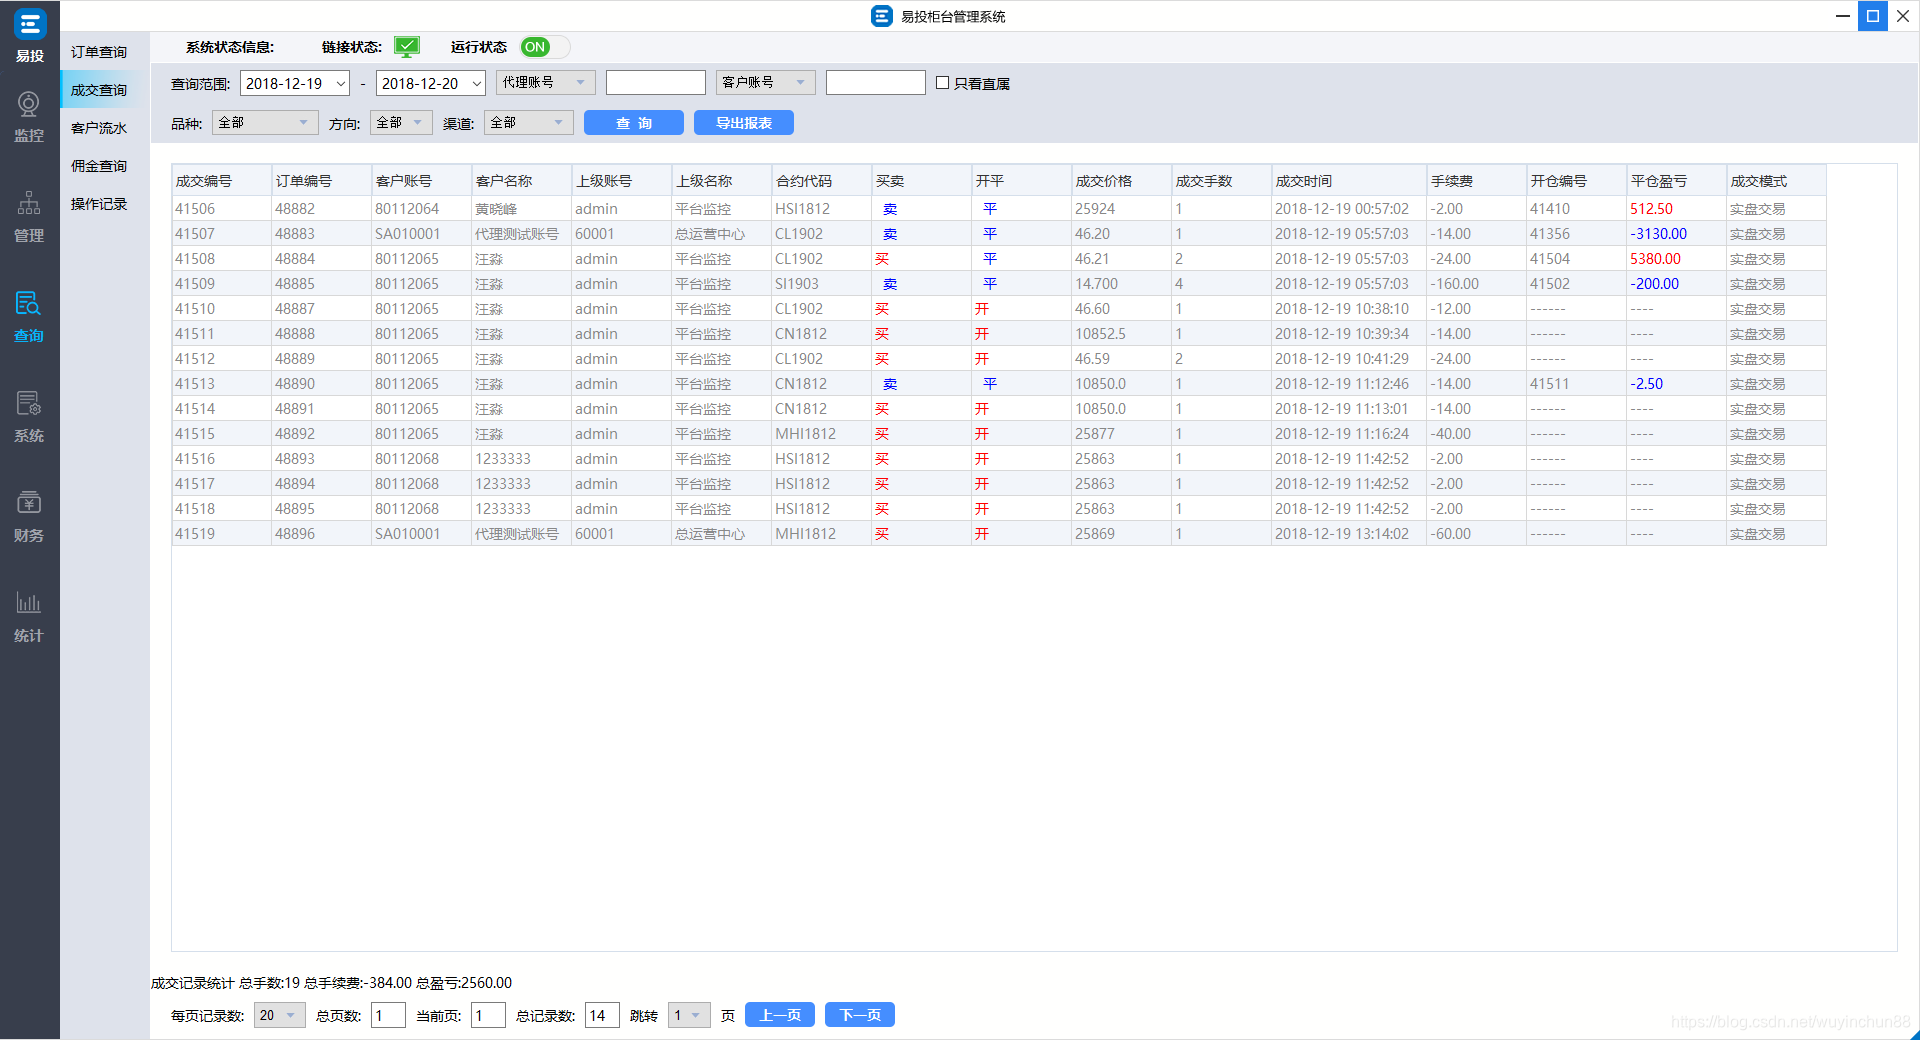Click open position number 41511

(1549, 384)
